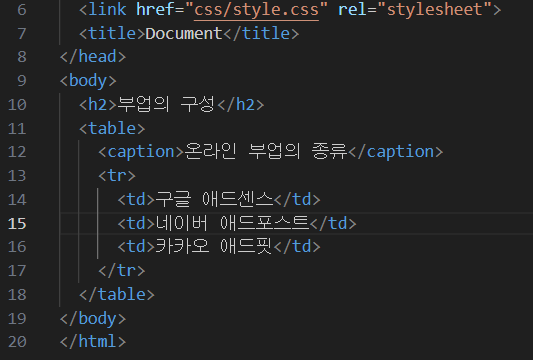Click the closing </body> tag
The image size is (533, 360).
93,319
